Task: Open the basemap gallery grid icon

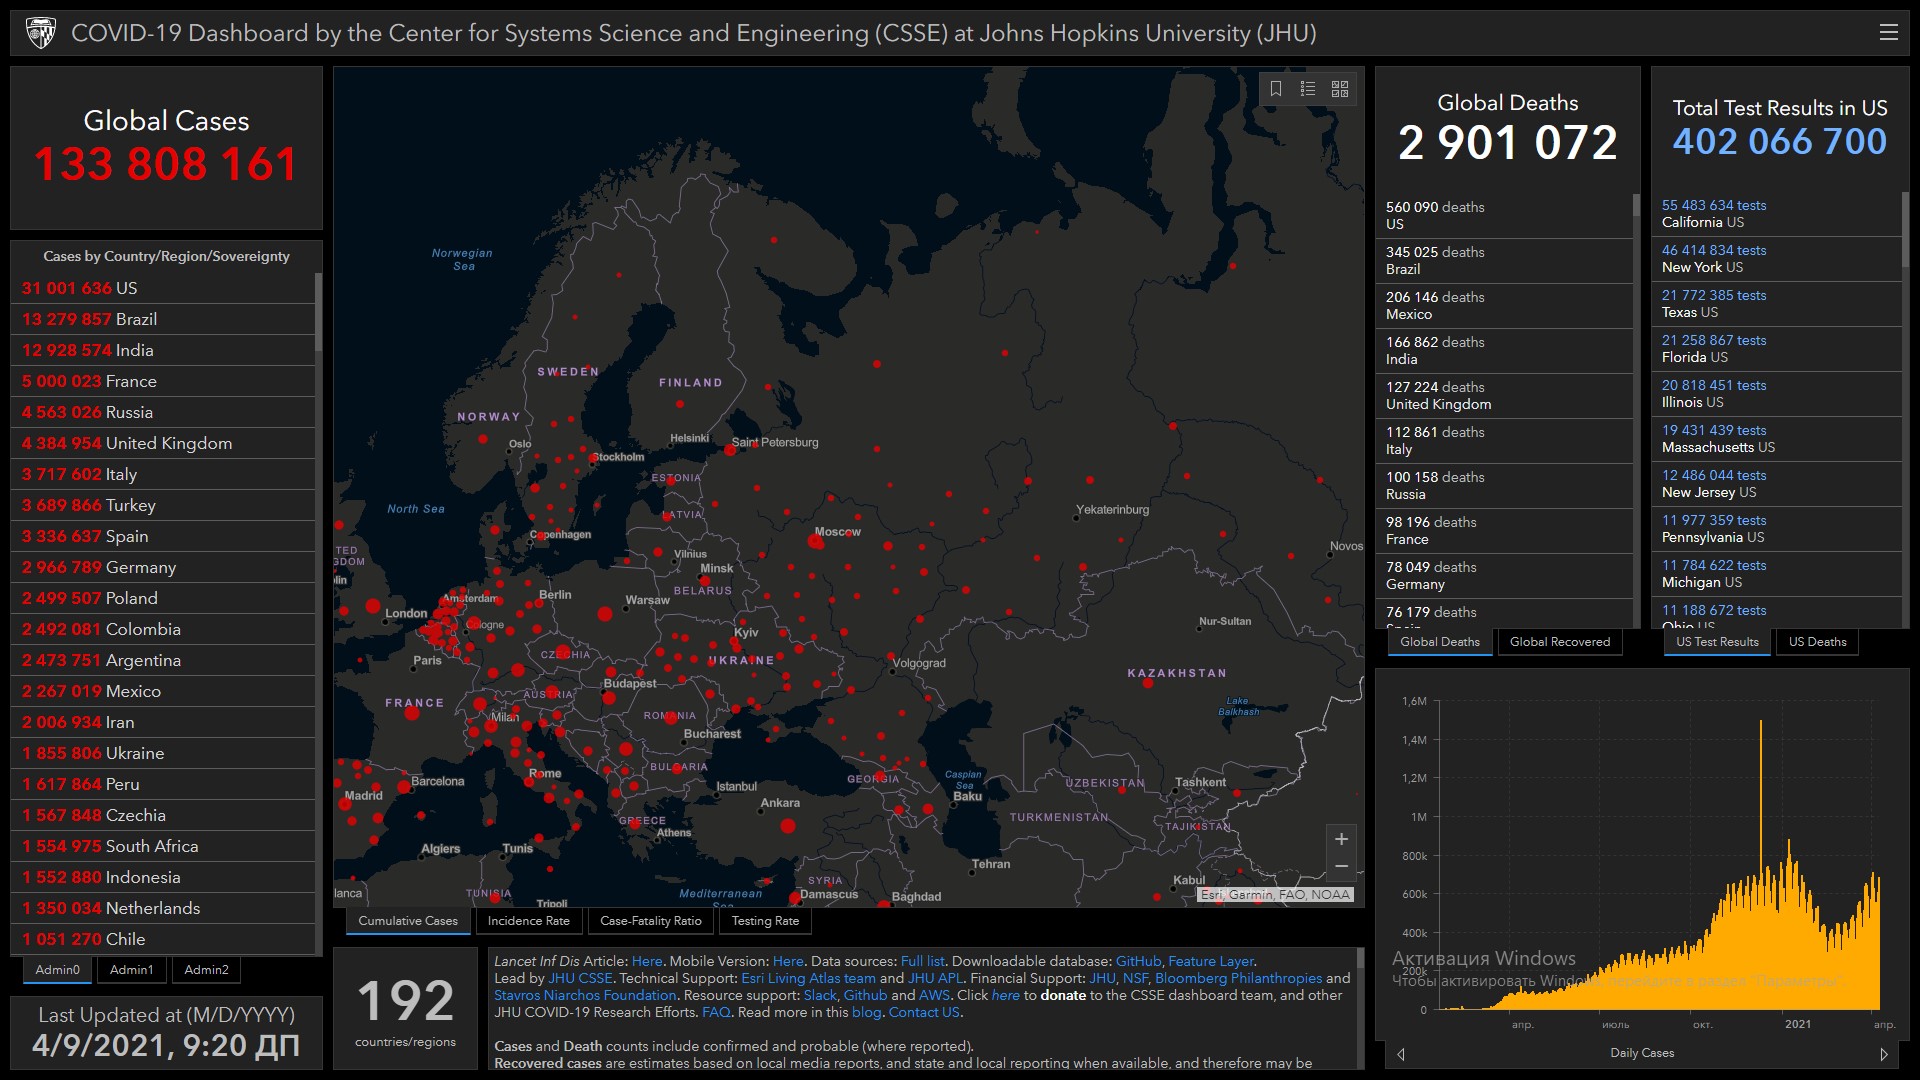Action: 1340,89
